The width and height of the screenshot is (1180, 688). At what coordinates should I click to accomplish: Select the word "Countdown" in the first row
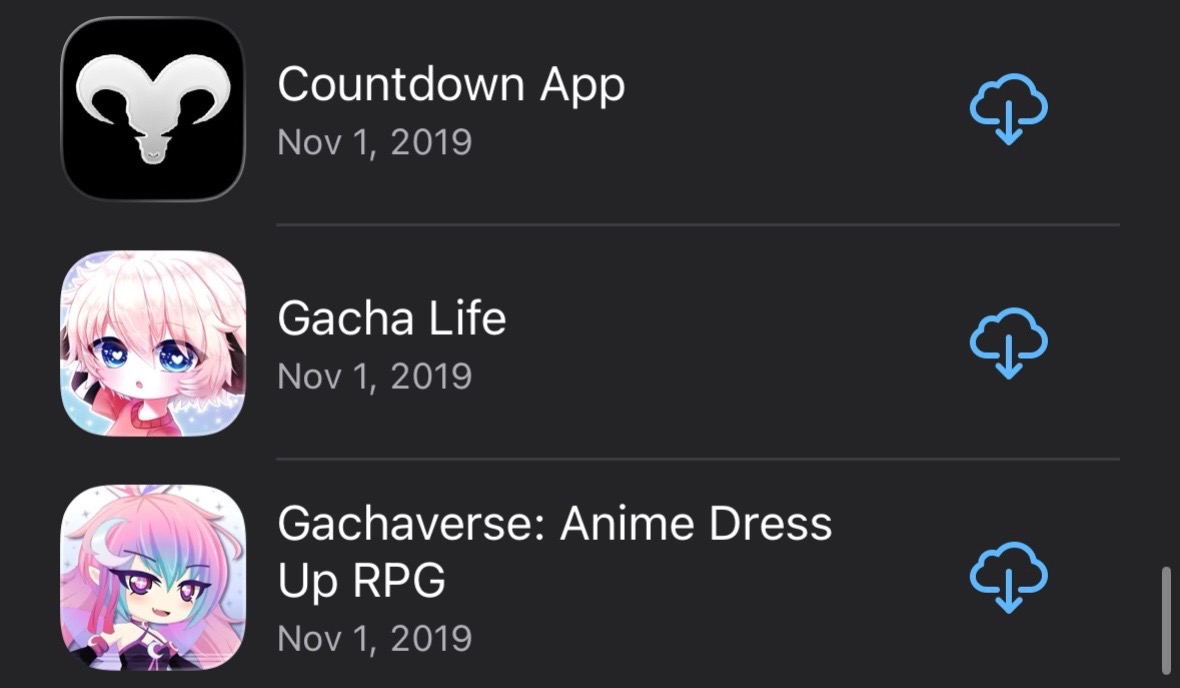[x=400, y=84]
